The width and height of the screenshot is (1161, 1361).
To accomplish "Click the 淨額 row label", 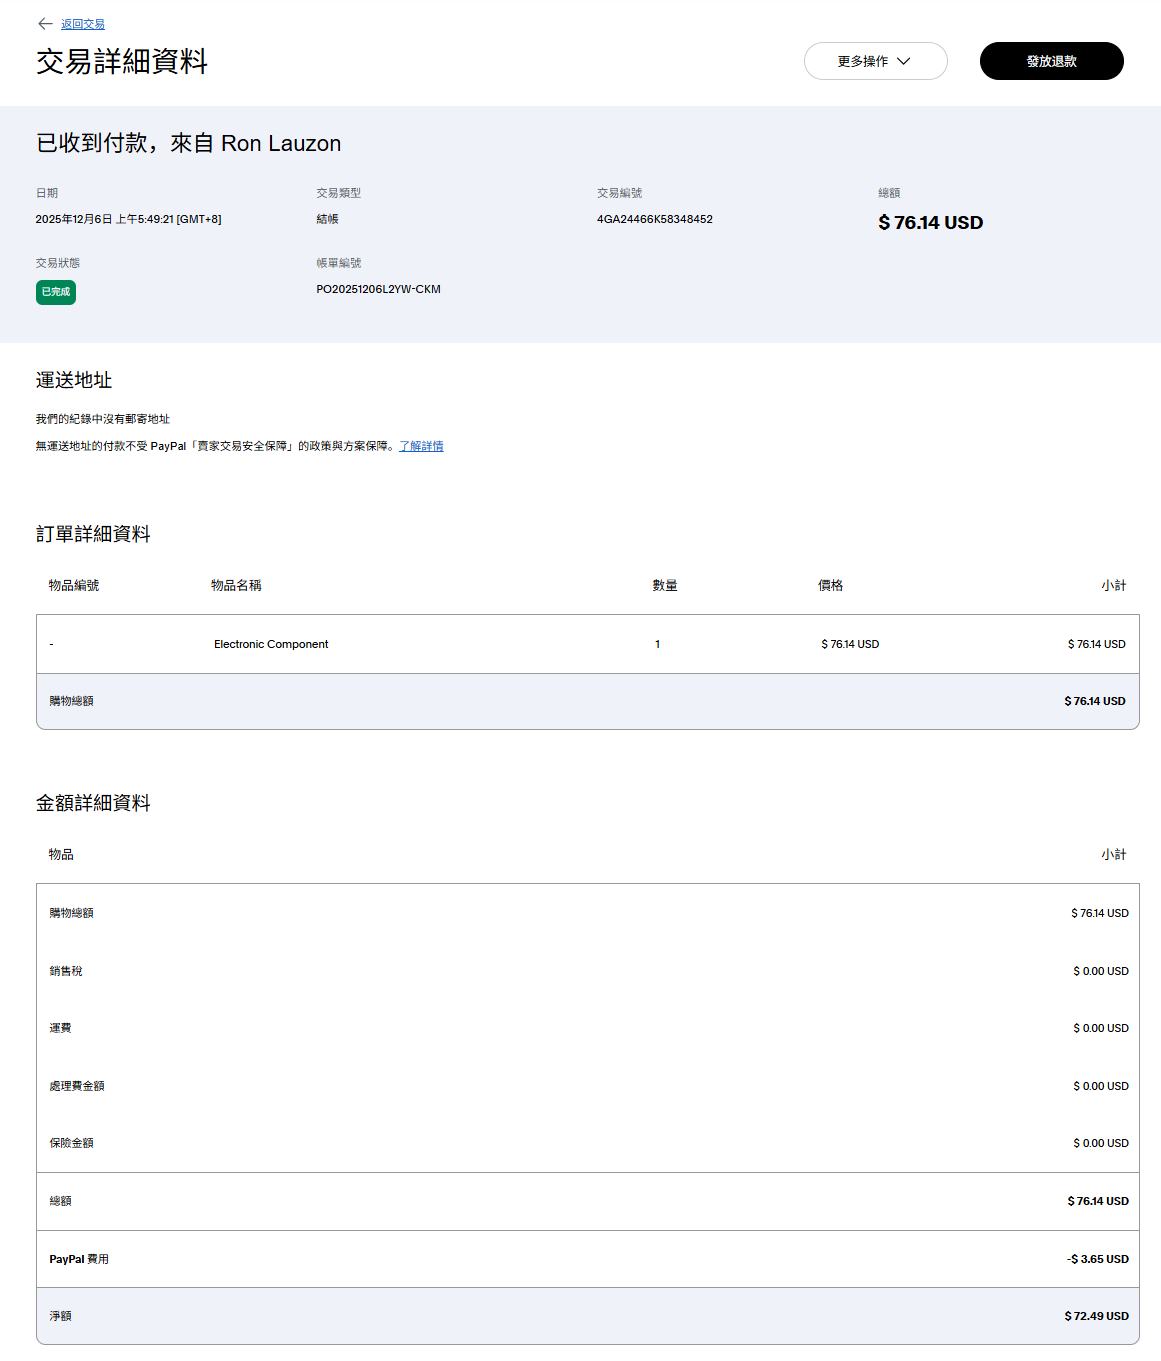I will [60, 1316].
